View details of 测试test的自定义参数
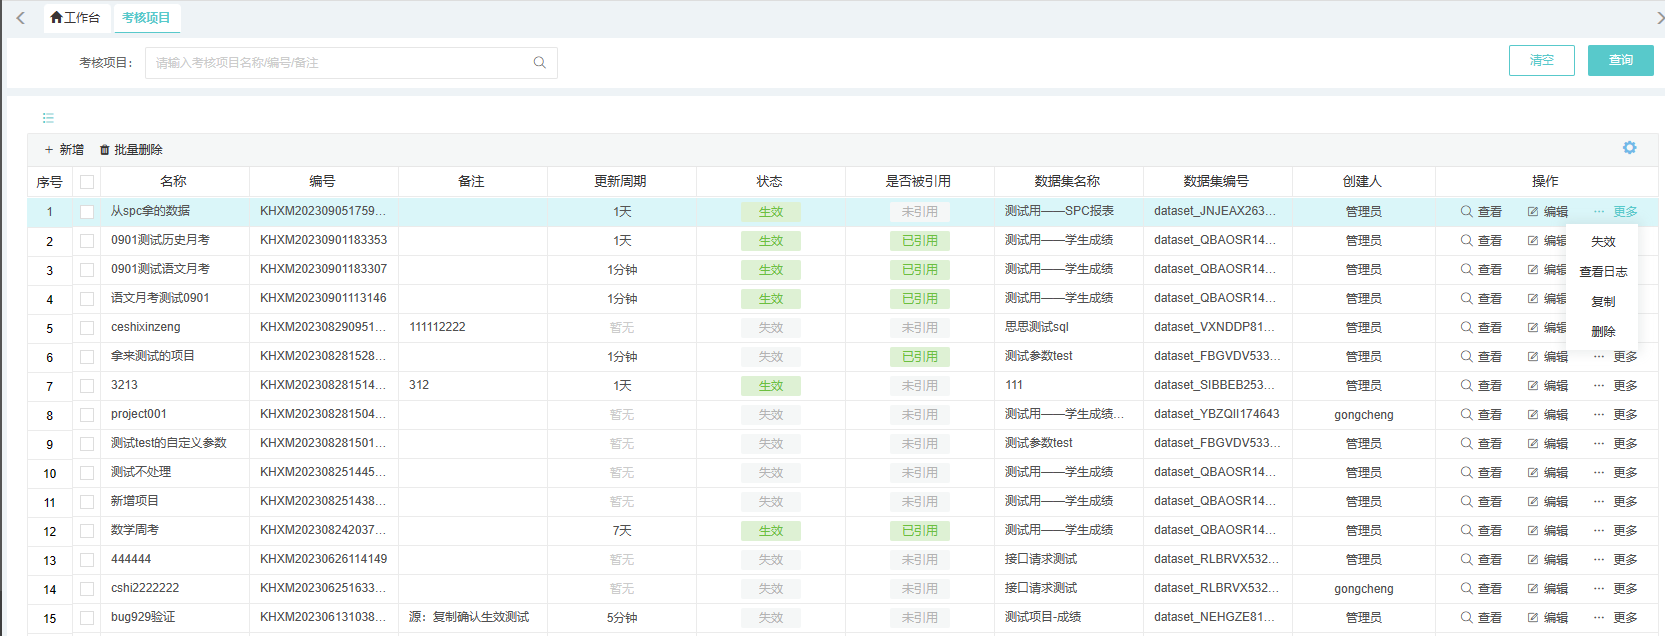 tap(1481, 444)
